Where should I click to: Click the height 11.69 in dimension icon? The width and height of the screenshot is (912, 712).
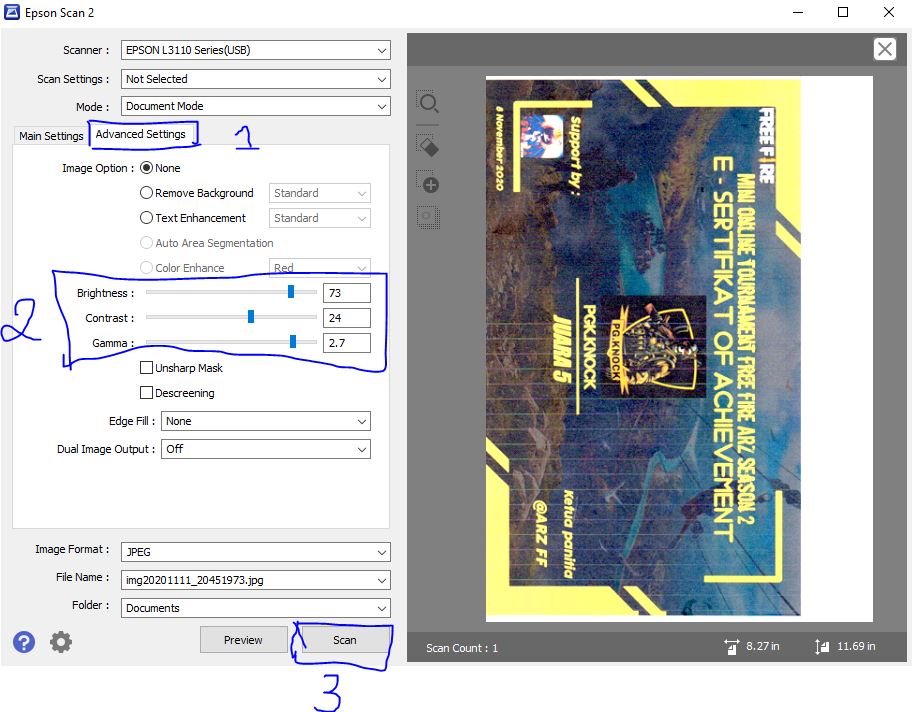(x=822, y=646)
